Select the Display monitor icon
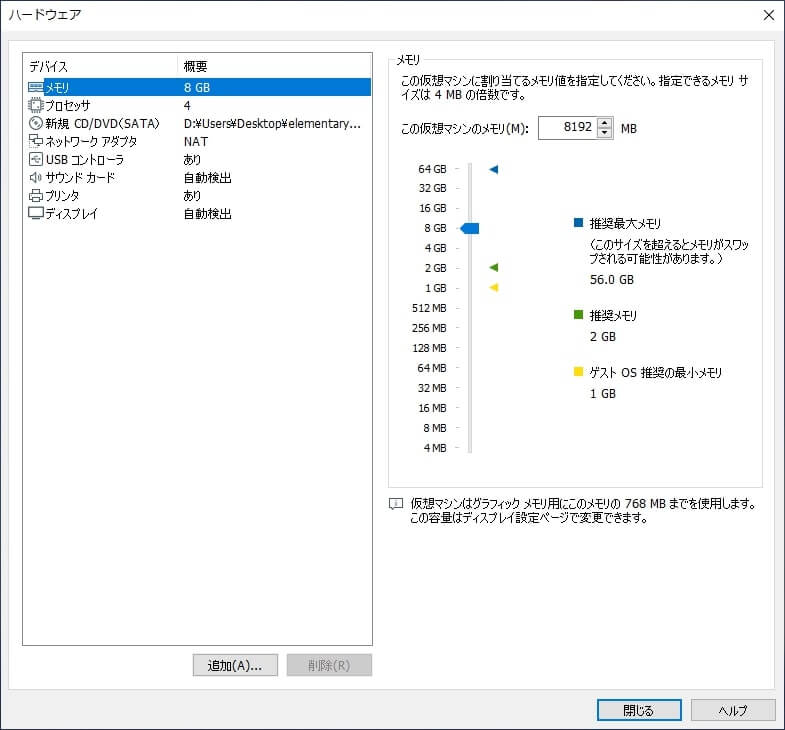Image resolution: width=785 pixels, height=730 pixels. [x=36, y=214]
